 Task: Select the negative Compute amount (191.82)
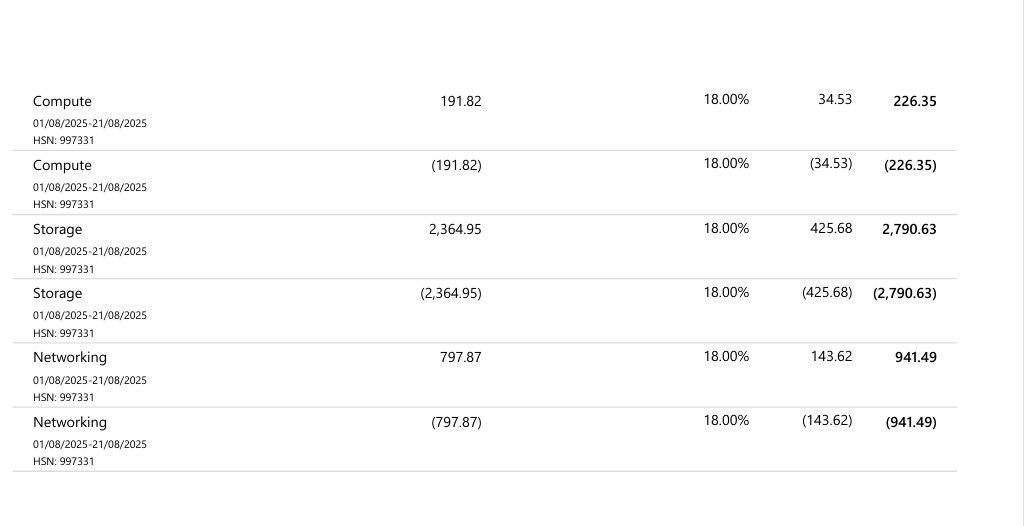point(456,165)
